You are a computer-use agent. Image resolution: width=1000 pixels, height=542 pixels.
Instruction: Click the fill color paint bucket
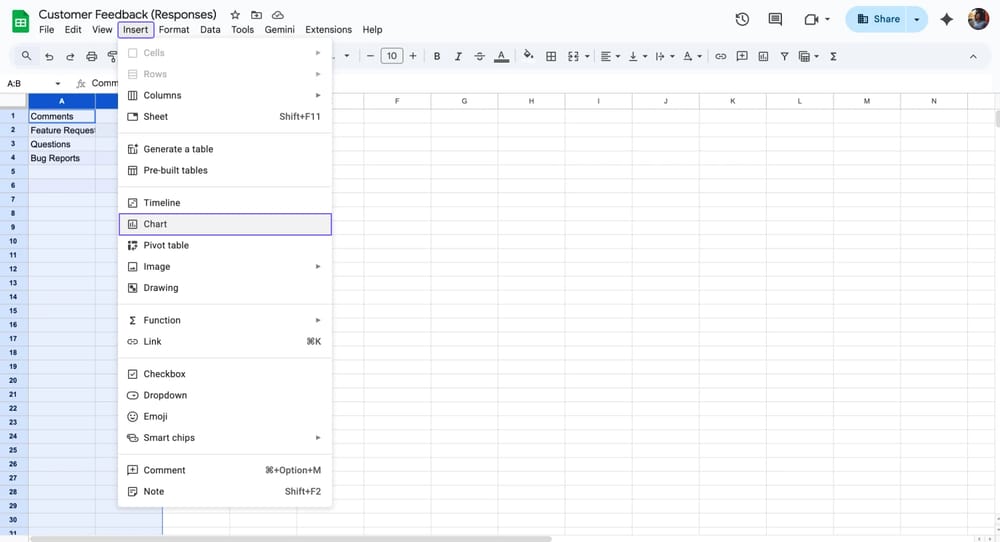click(528, 57)
